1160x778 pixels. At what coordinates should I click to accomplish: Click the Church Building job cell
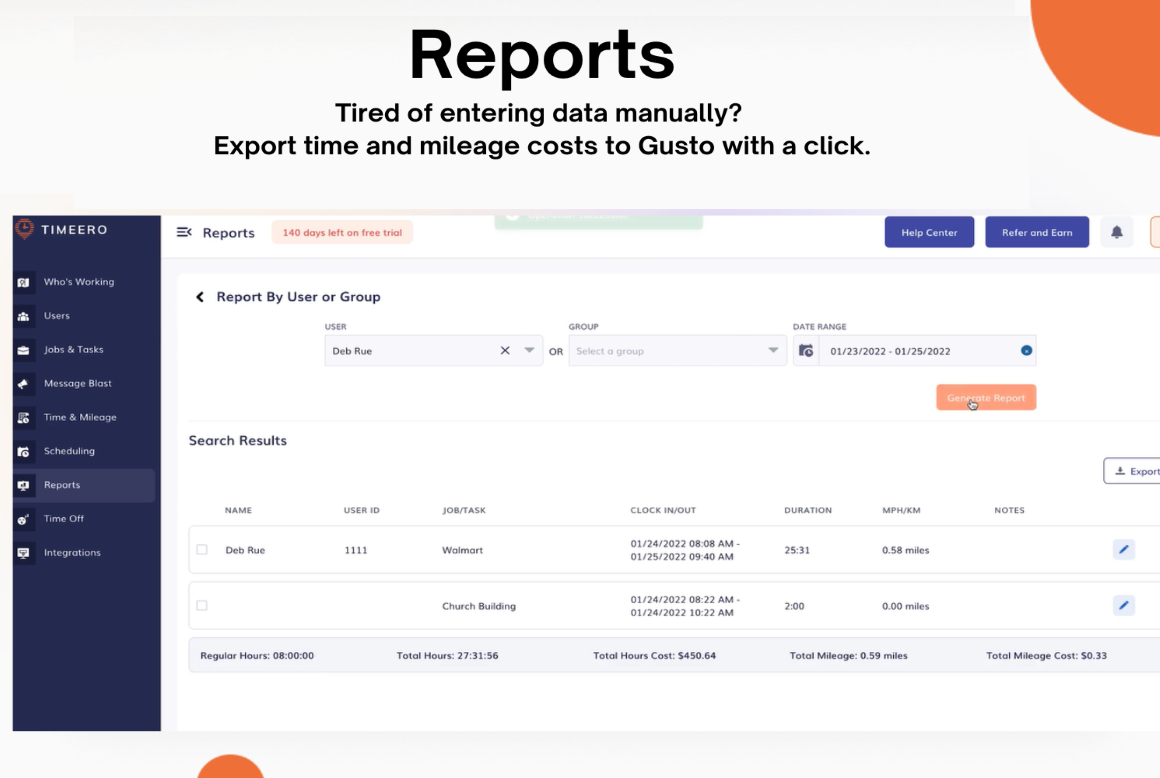pos(479,606)
